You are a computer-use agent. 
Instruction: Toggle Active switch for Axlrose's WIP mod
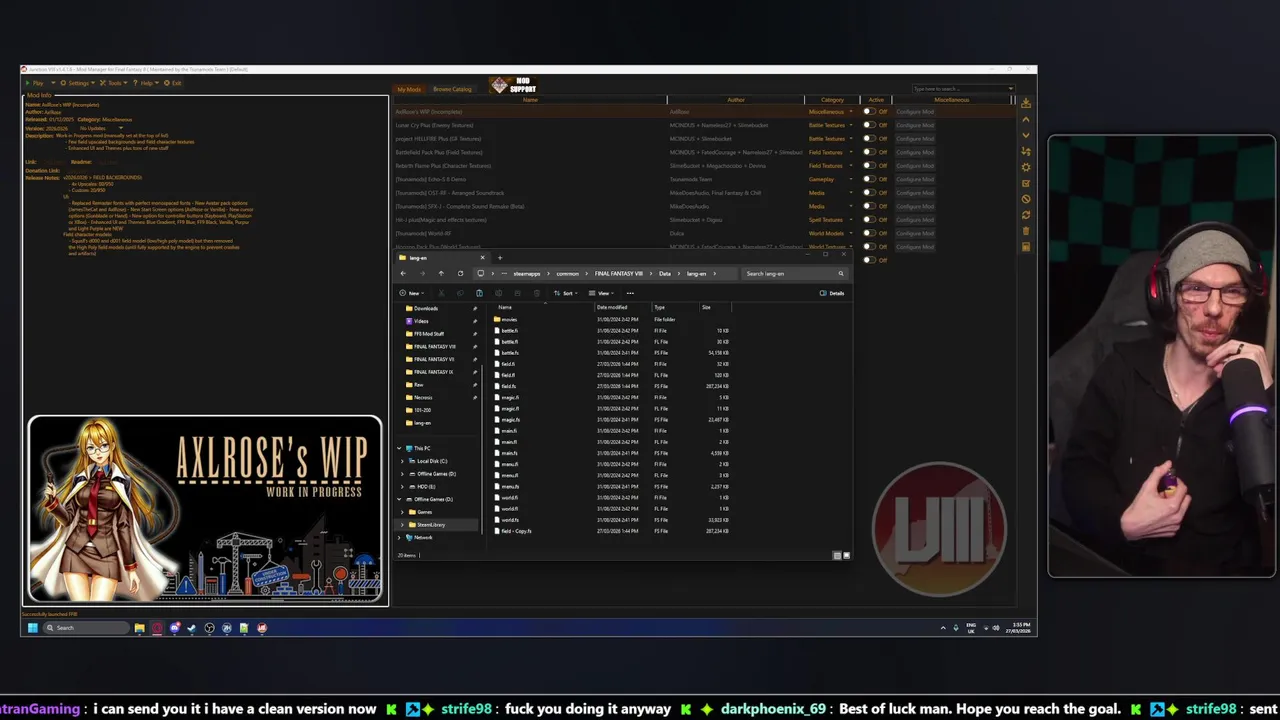870,112
